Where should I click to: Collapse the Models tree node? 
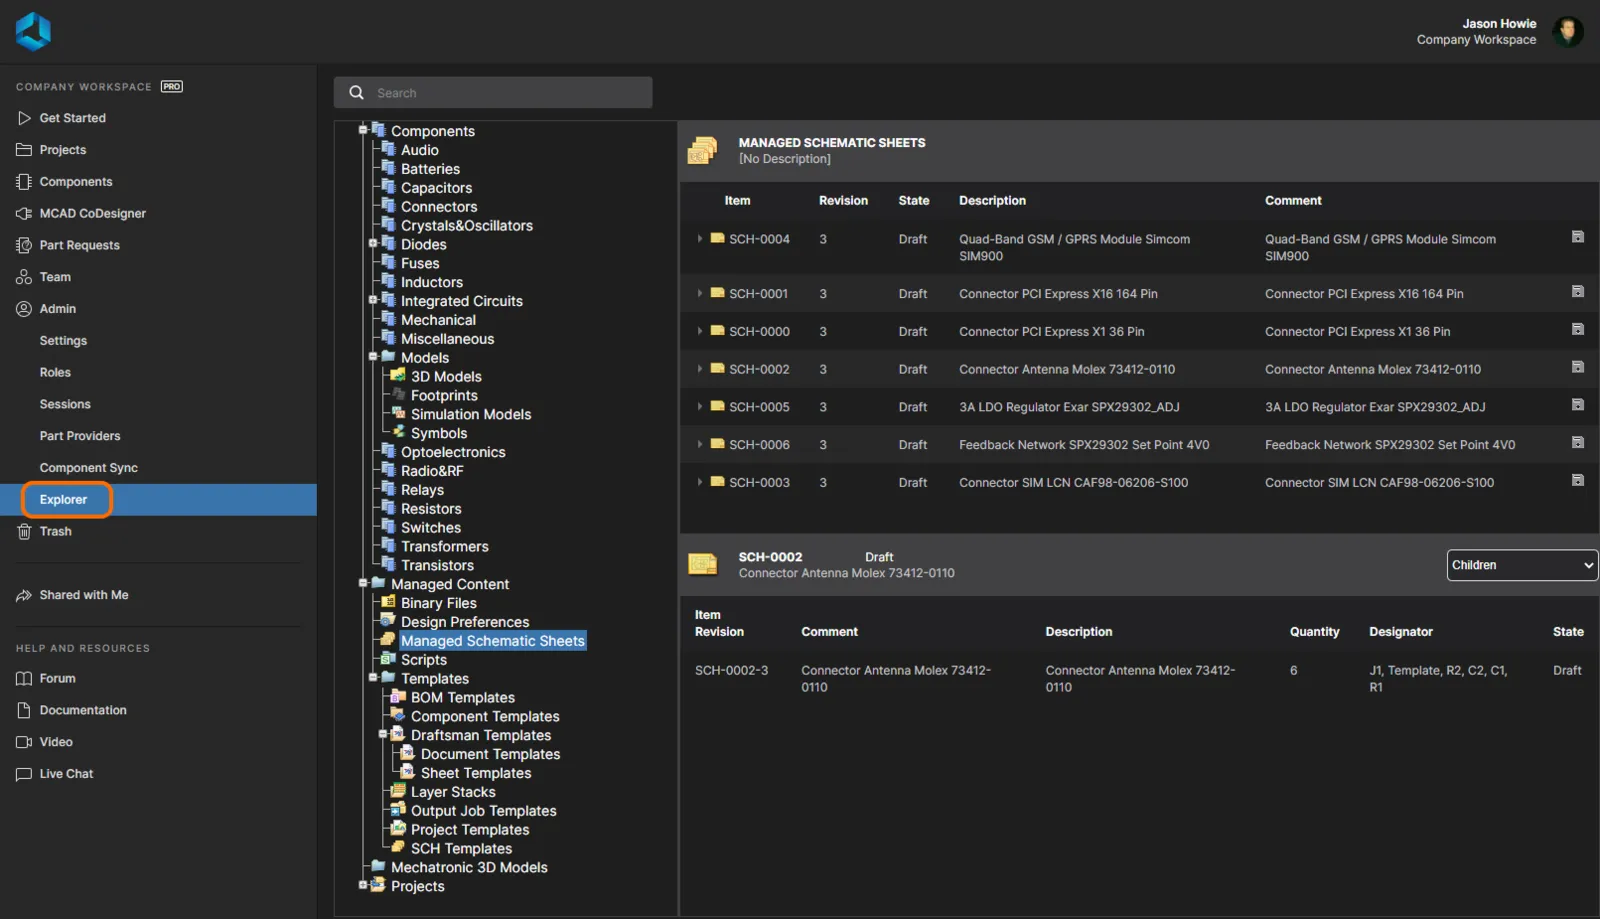[373, 357]
